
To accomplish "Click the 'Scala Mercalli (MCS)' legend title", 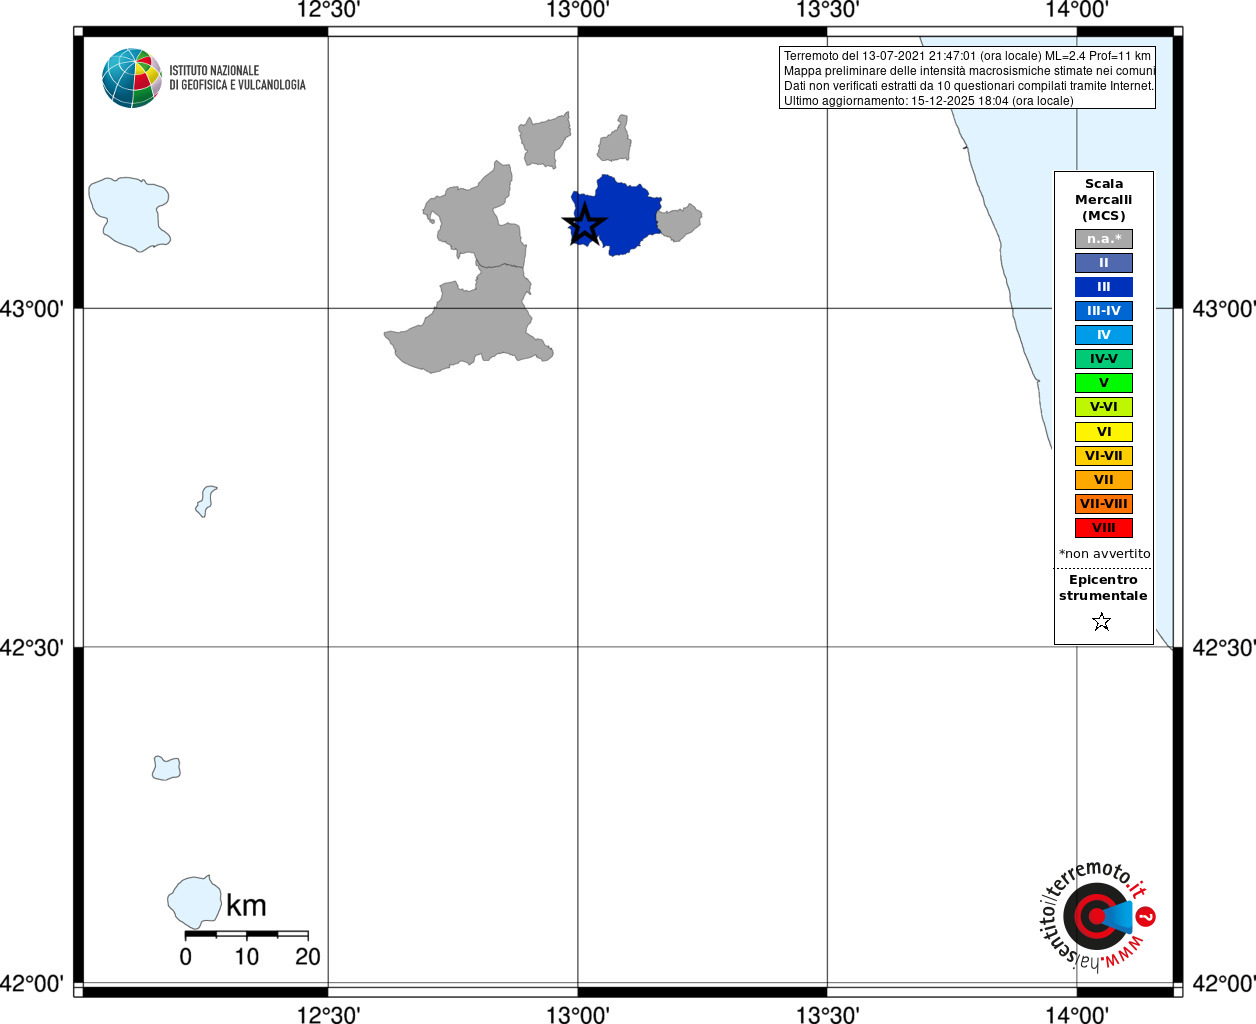I will coord(1104,200).
